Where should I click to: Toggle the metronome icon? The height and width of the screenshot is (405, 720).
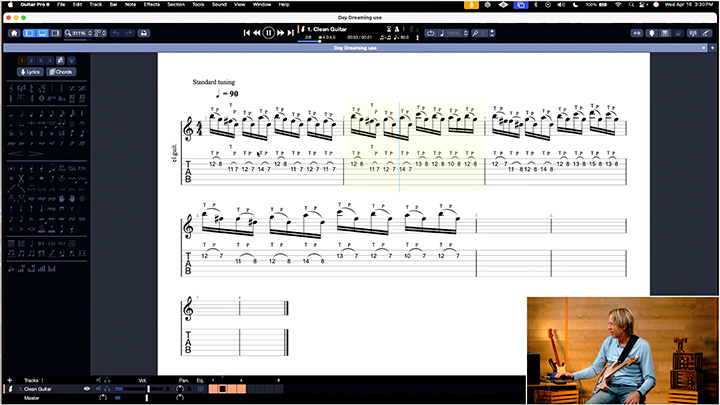(397, 29)
